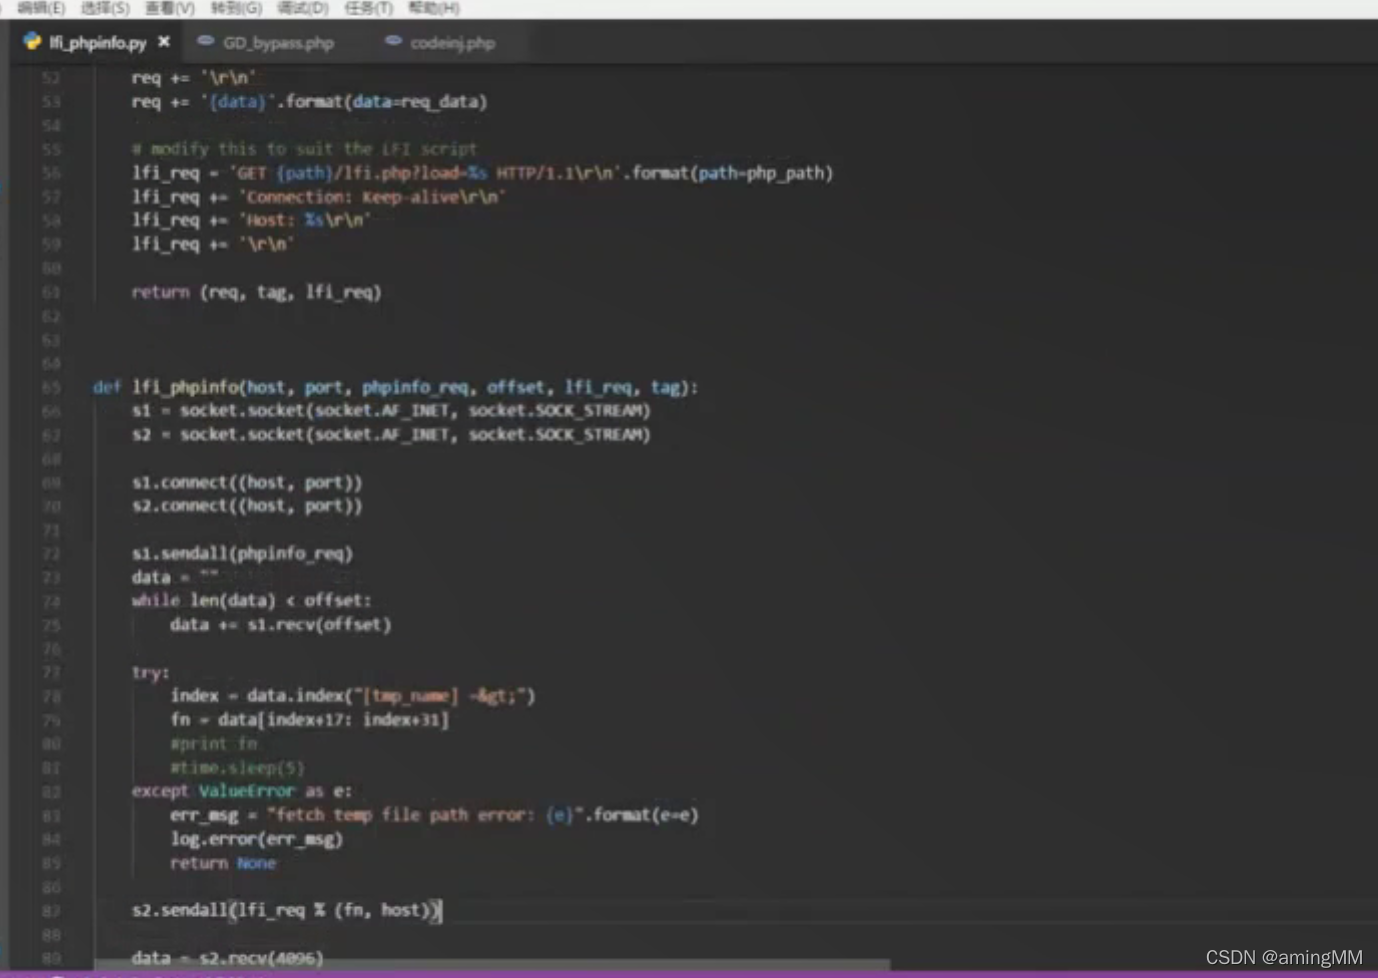Click the PHP icon on codeinj.php tab

(393, 41)
